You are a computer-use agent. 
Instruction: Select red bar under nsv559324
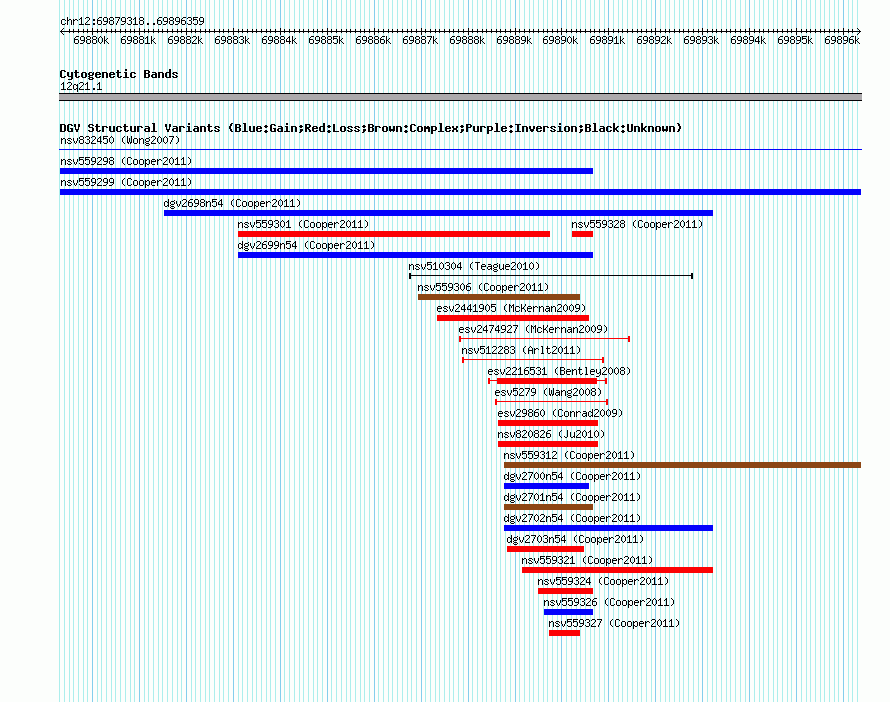565,591
